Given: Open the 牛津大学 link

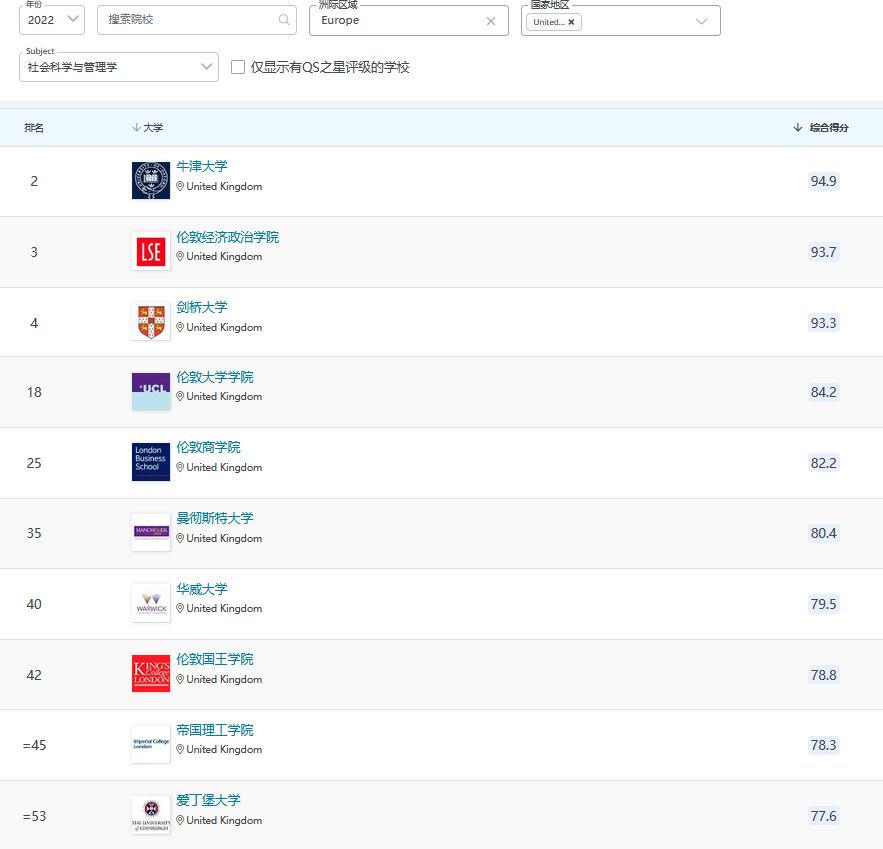Looking at the screenshot, I should click(202, 166).
